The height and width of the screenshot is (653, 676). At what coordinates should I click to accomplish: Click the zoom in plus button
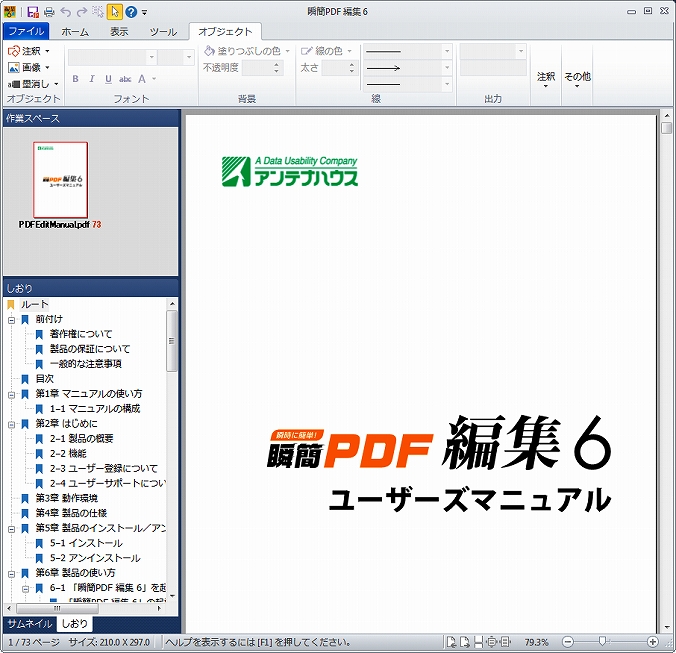click(x=653, y=642)
